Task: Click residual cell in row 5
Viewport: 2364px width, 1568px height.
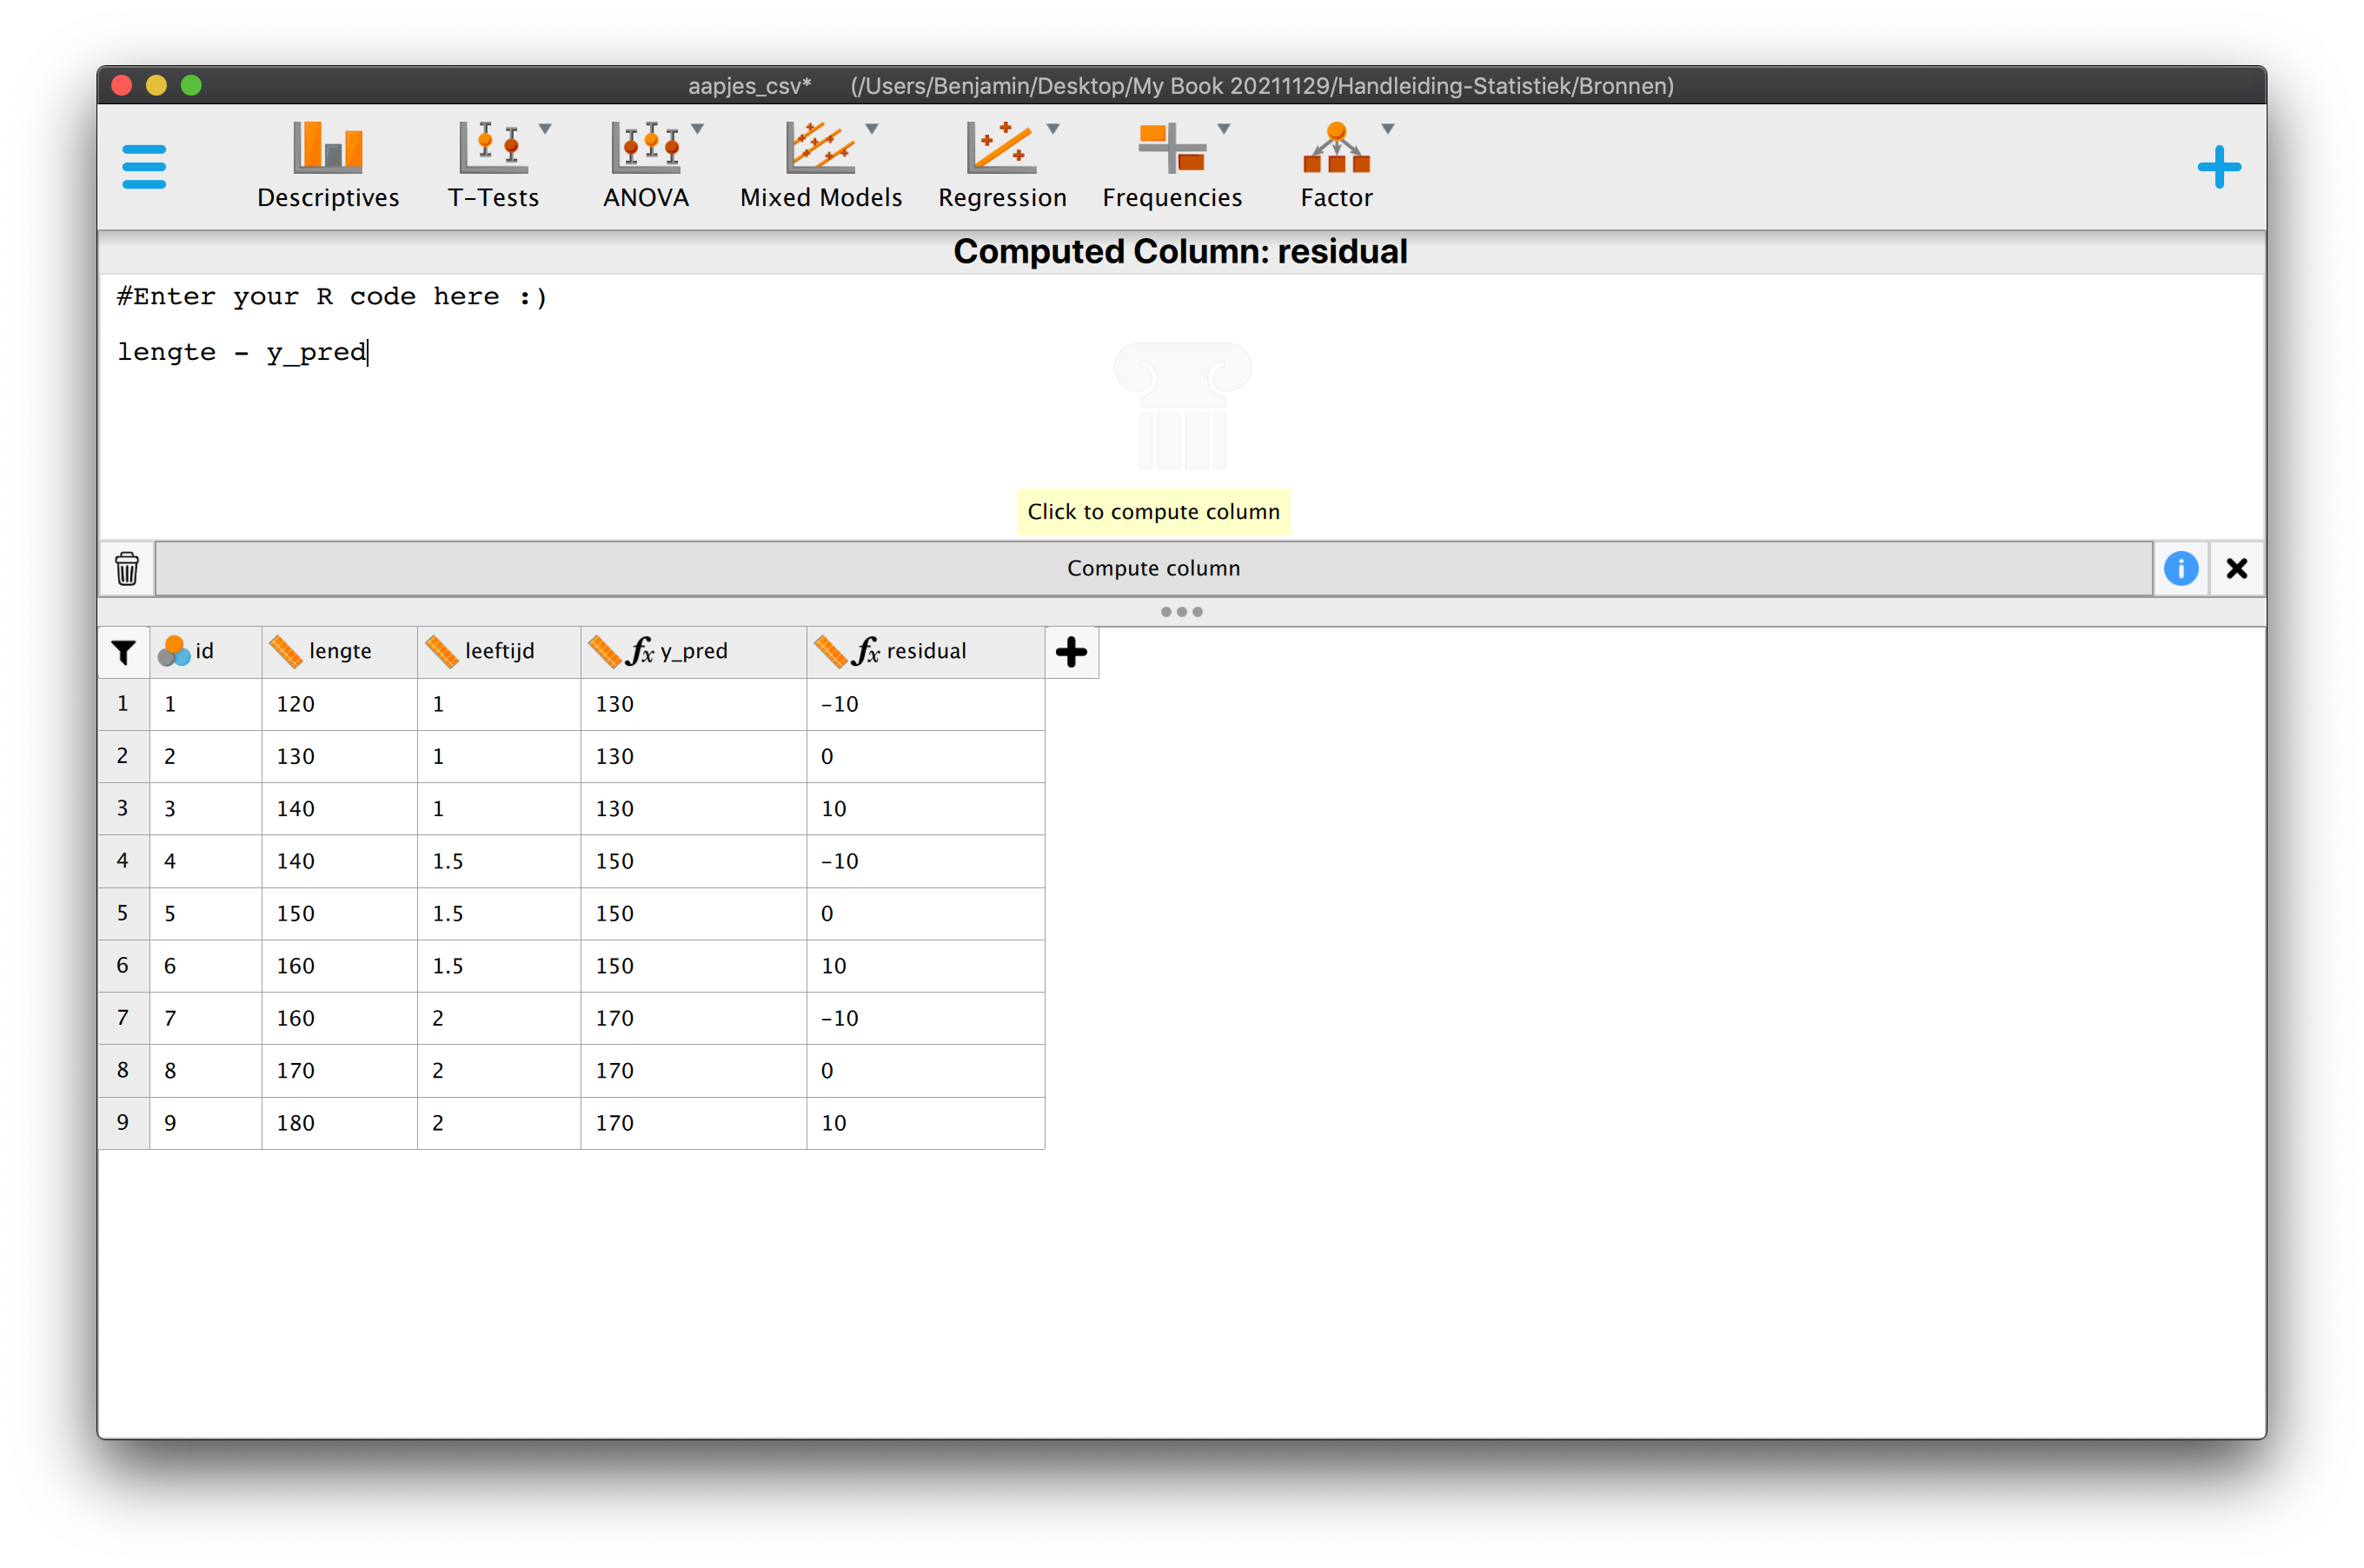Action: pos(926,913)
